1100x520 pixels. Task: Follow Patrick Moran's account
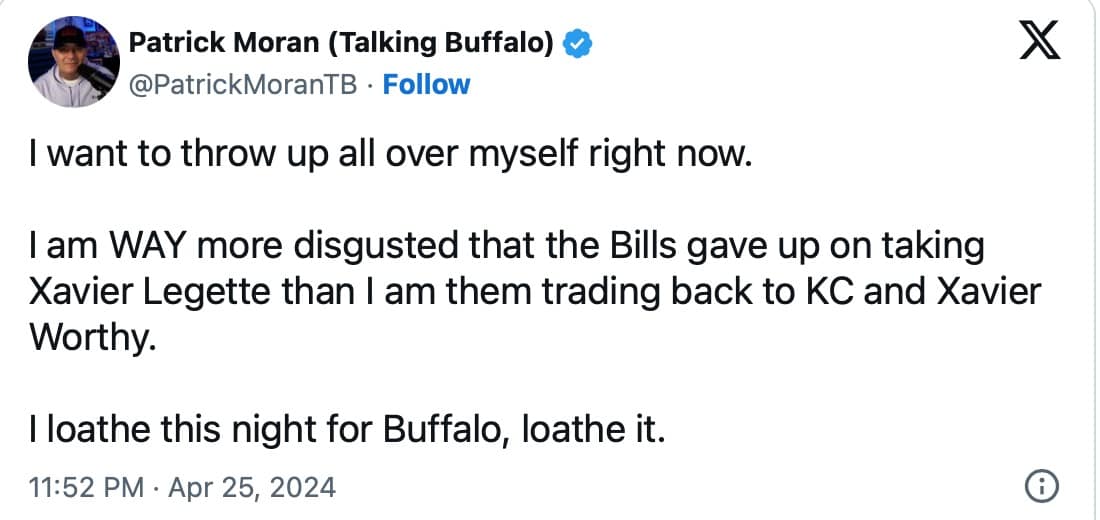coord(427,85)
